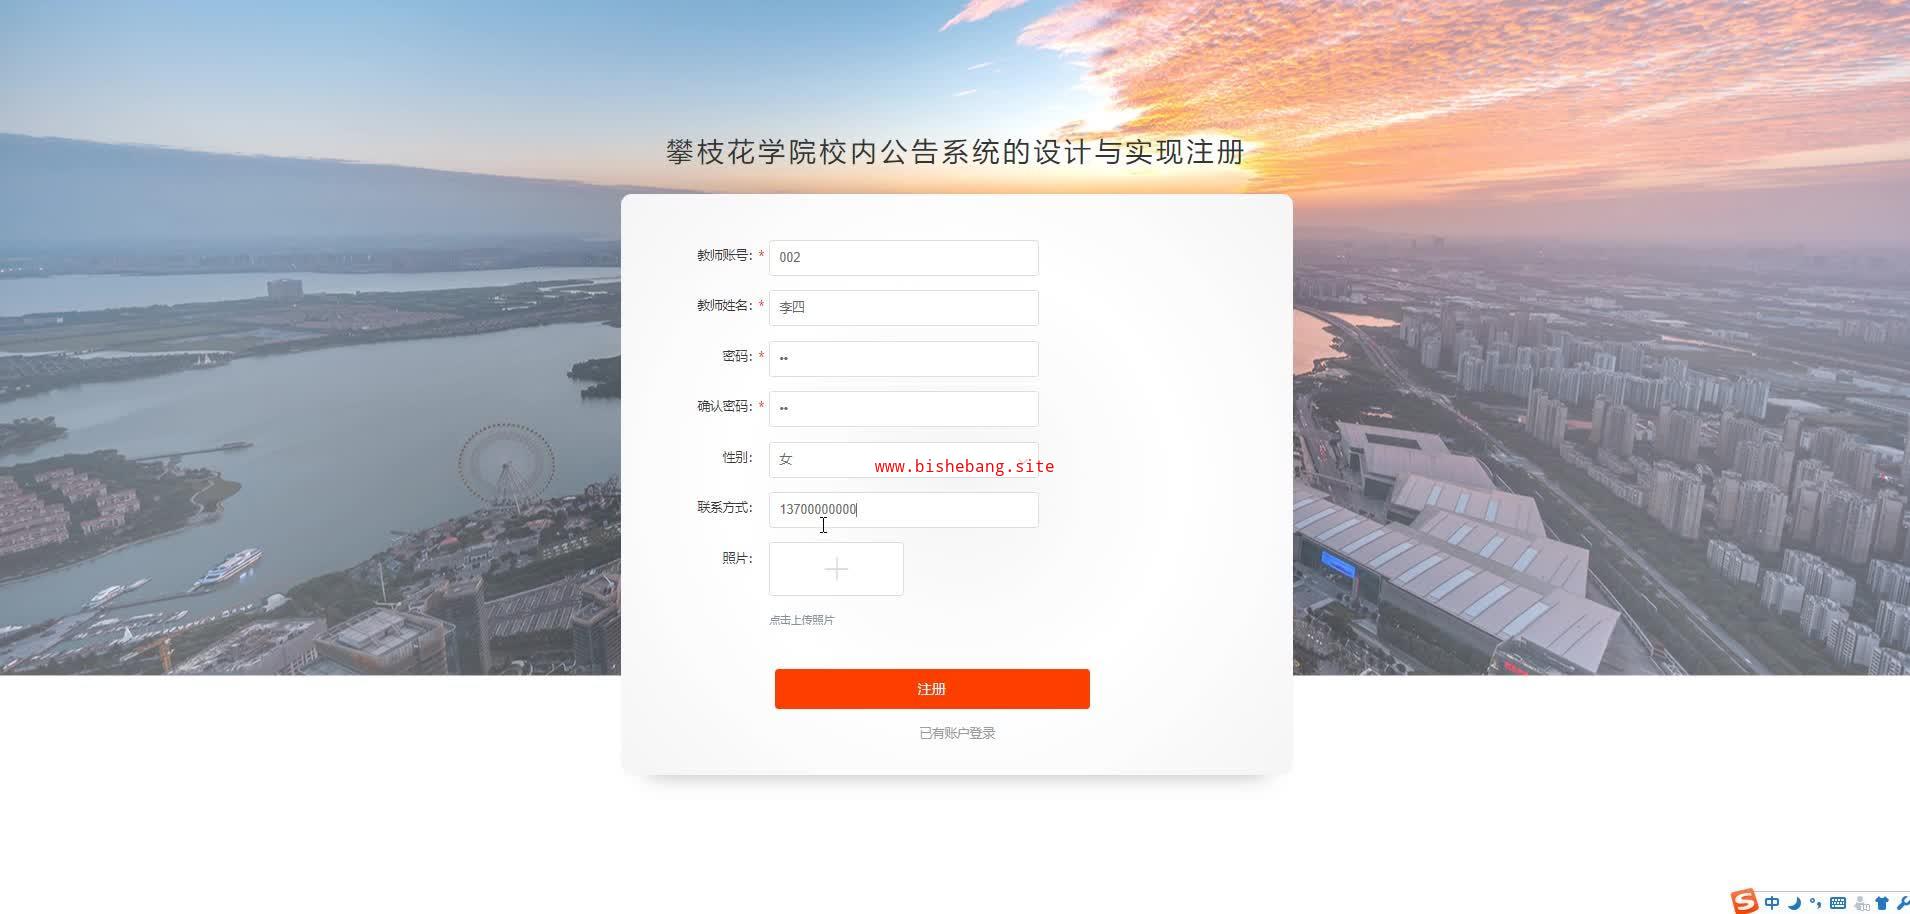The width and height of the screenshot is (1910, 914).
Task: Select the 密码 password field
Action: pyautogui.click(x=904, y=359)
